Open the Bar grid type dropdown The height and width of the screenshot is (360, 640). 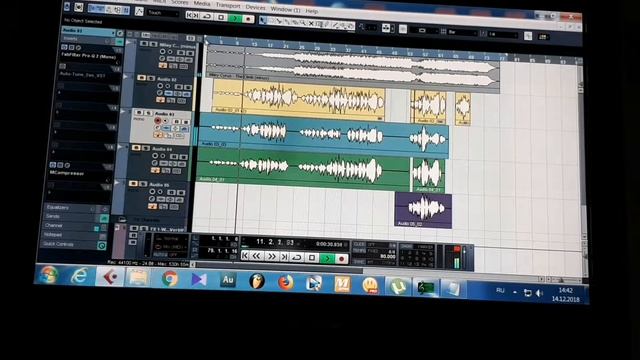coord(462,32)
